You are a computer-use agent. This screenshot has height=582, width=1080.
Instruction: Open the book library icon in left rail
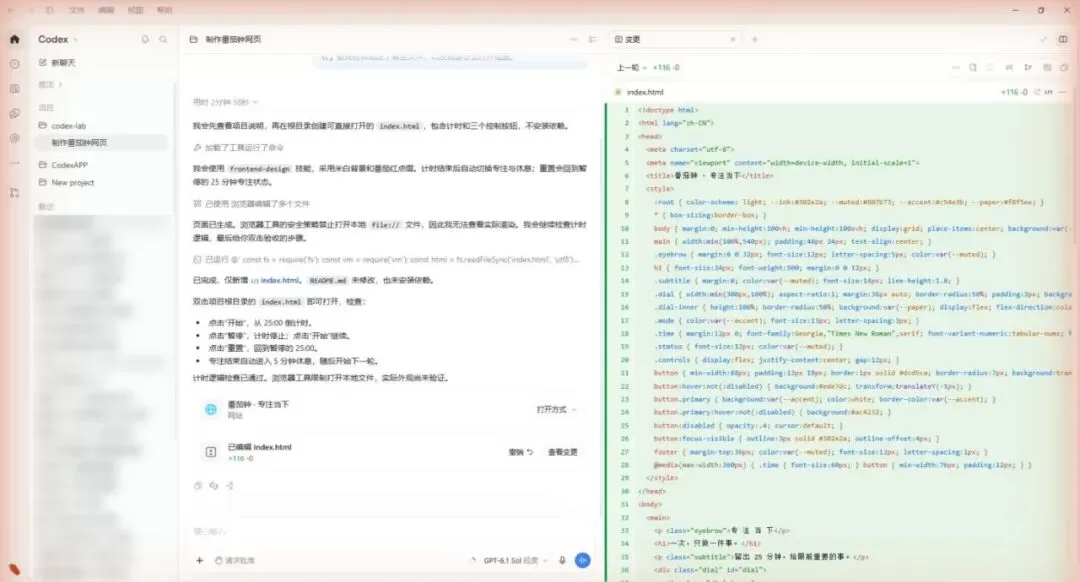(x=14, y=89)
